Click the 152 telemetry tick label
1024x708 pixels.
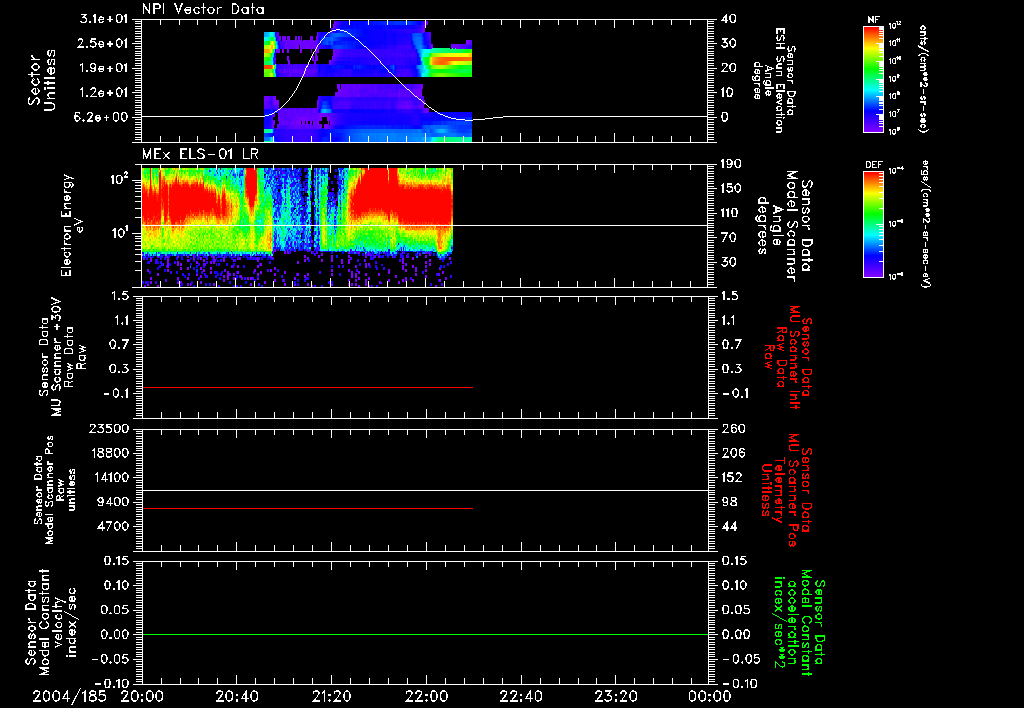click(732, 477)
